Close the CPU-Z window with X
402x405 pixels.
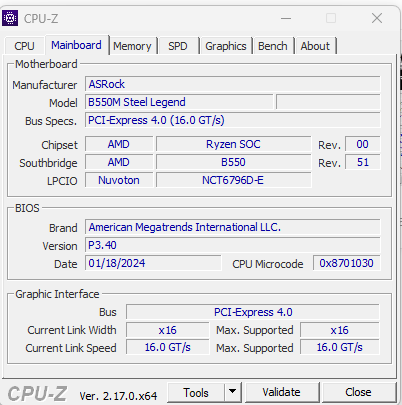tap(377, 18)
